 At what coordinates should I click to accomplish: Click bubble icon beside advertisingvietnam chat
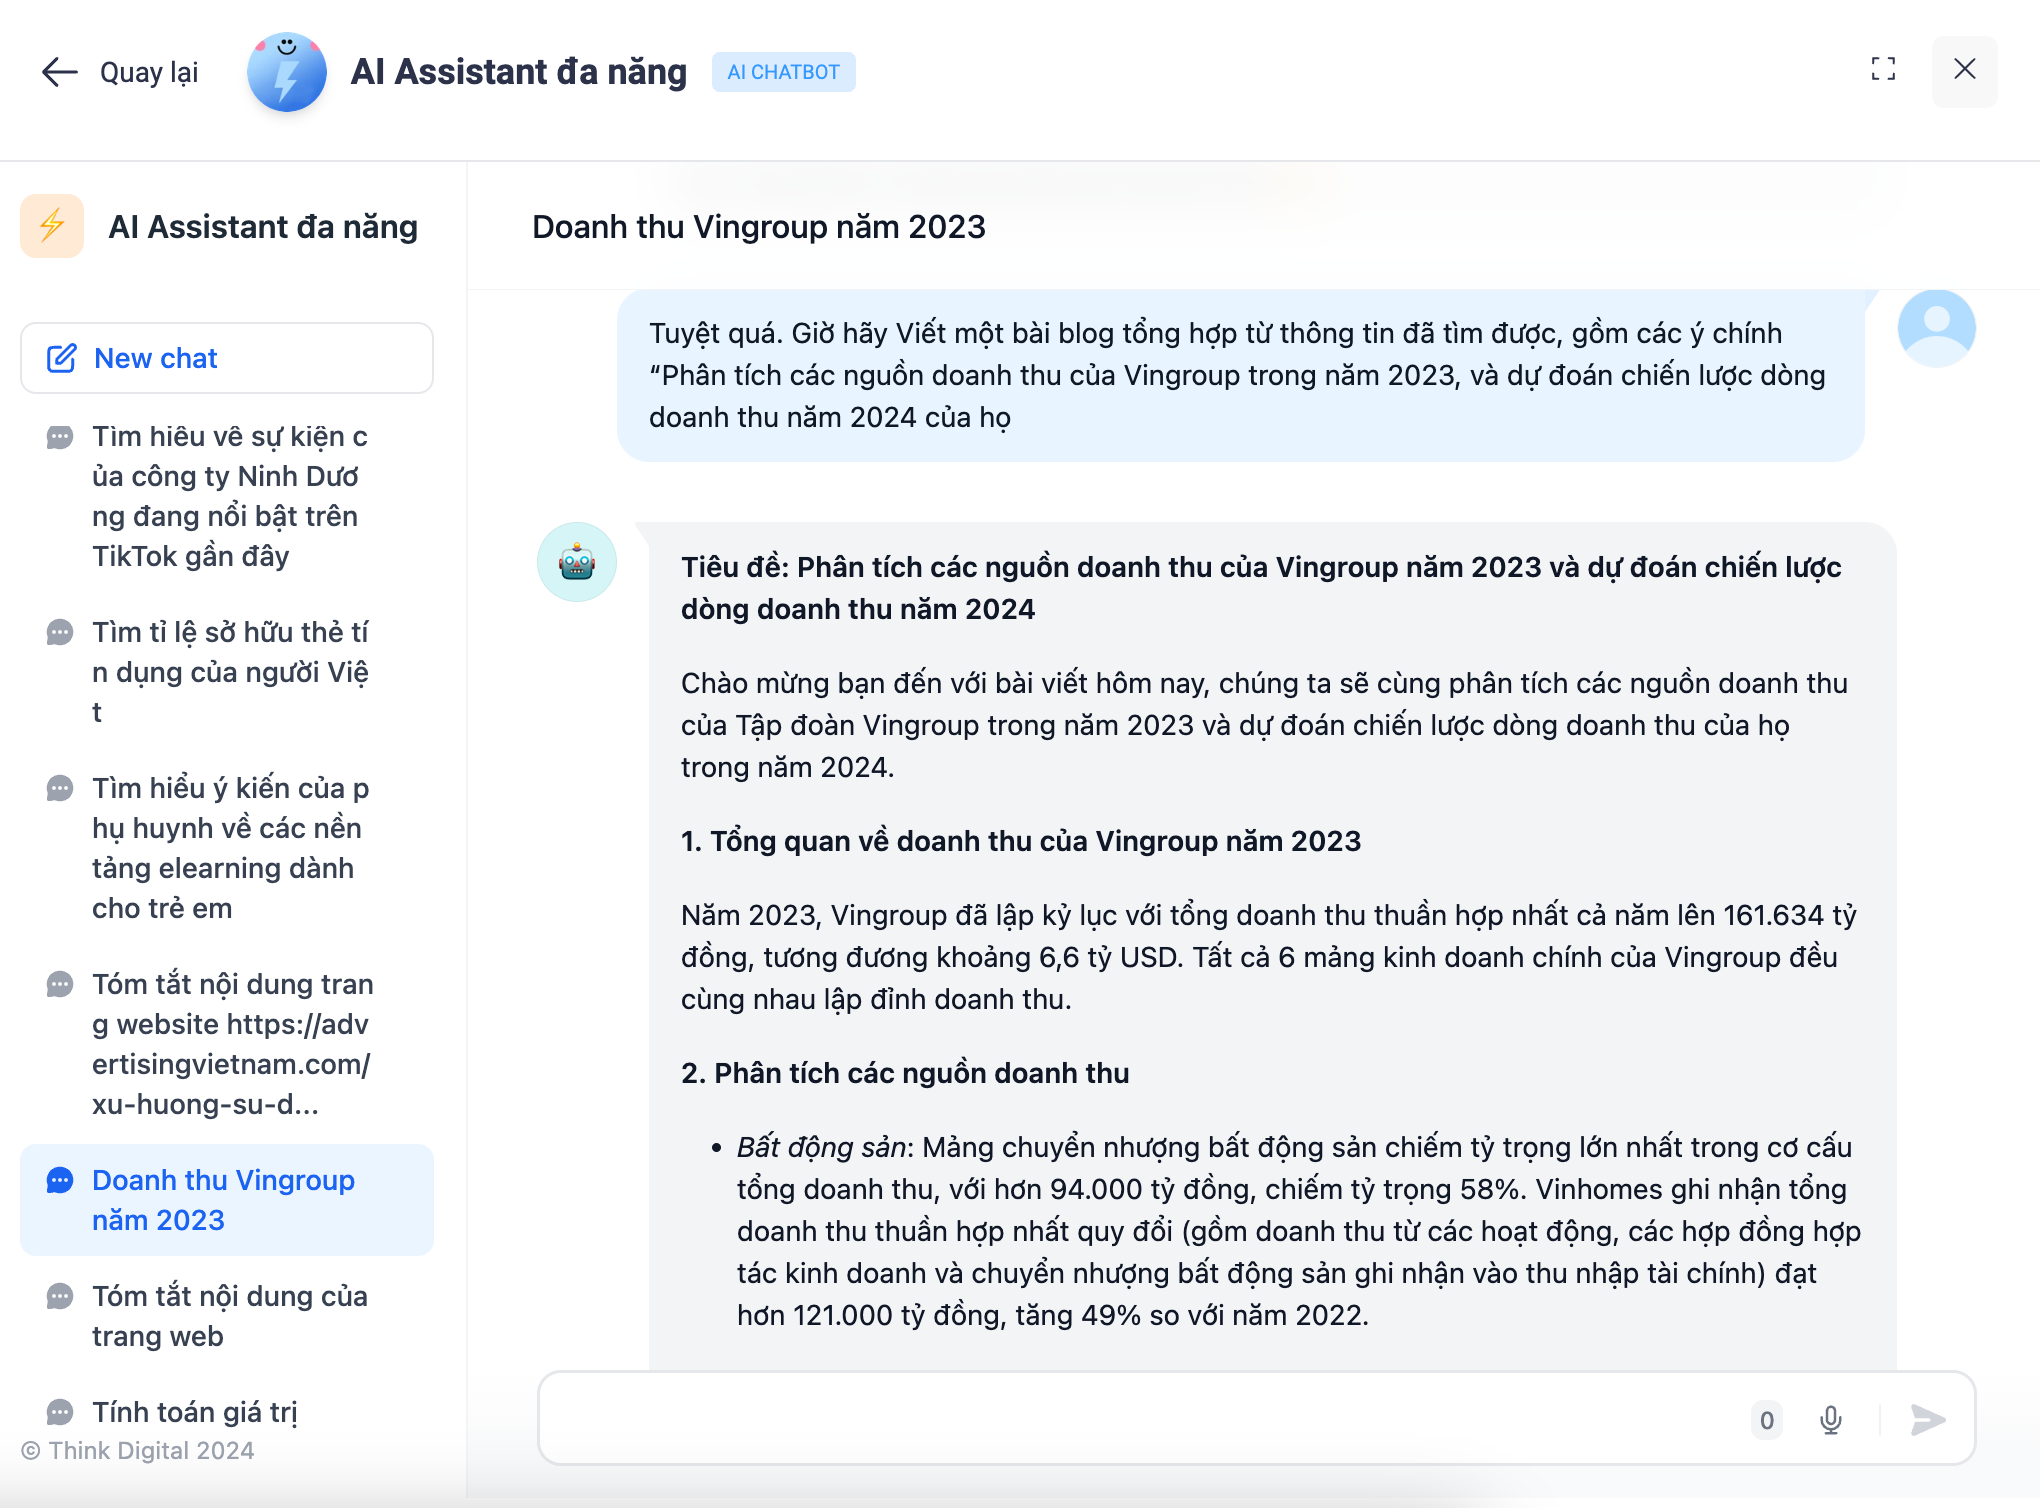pos(60,984)
